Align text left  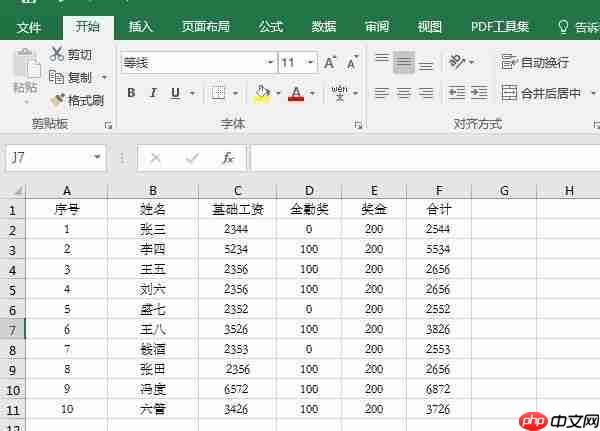(382, 93)
